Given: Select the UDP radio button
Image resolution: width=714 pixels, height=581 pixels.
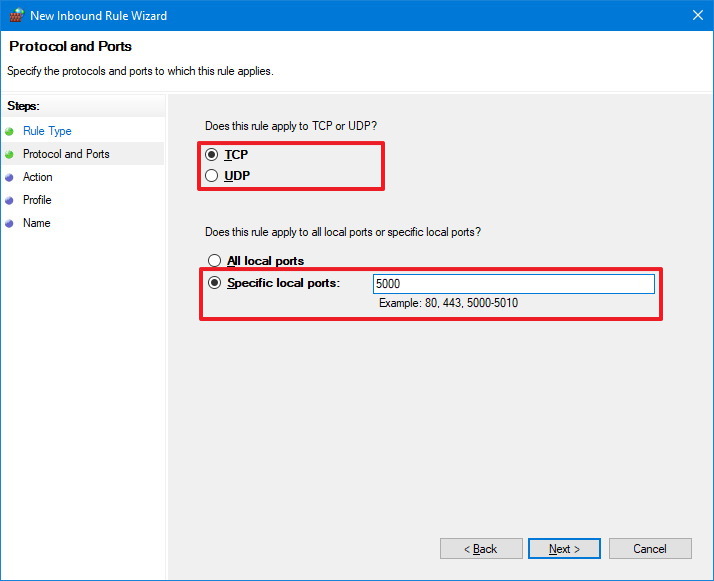Looking at the screenshot, I should click(211, 176).
